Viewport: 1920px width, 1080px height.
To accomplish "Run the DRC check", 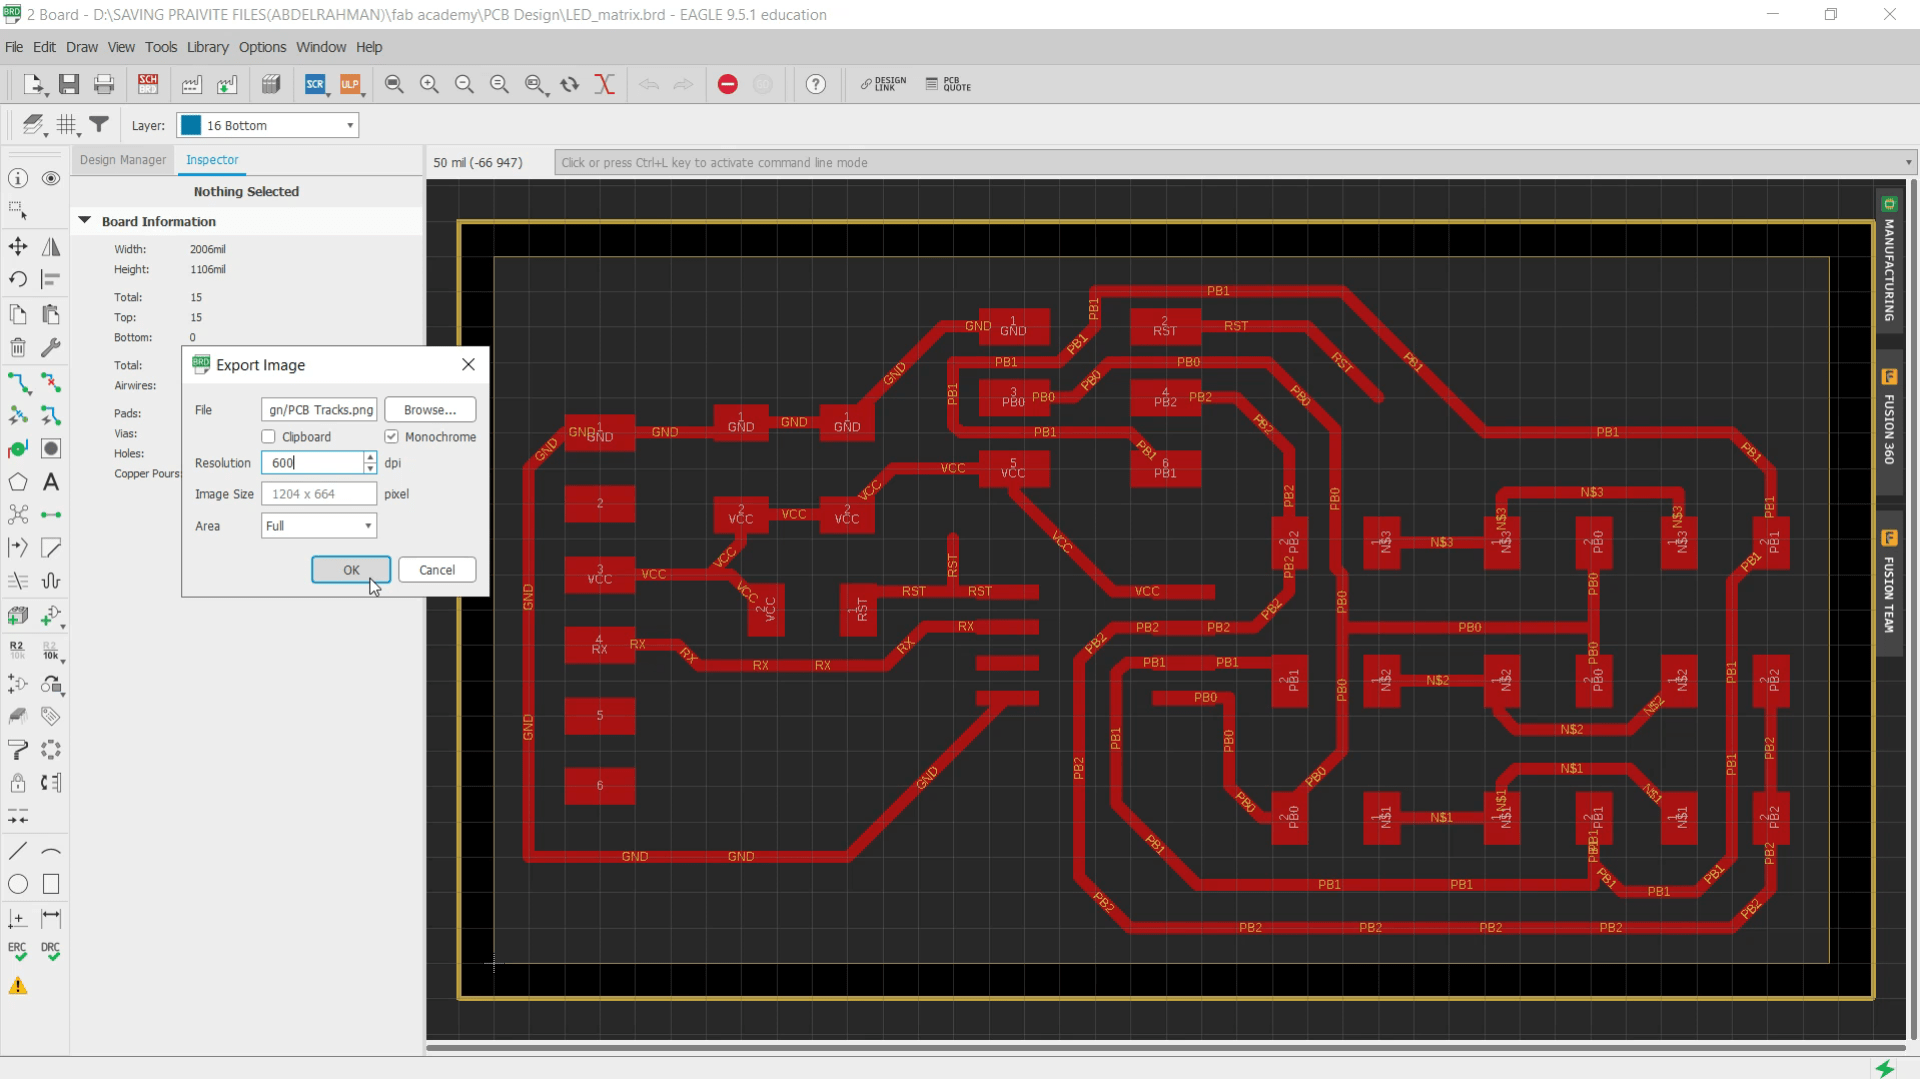I will tap(51, 949).
